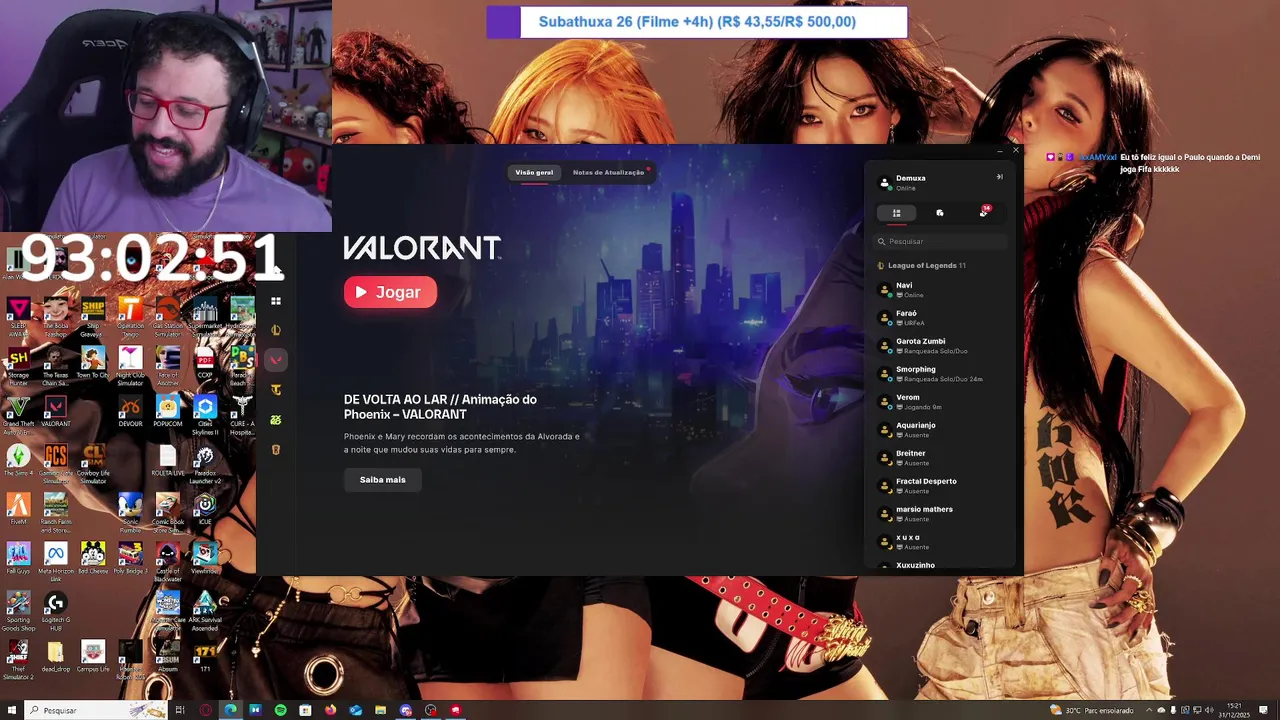This screenshot has height=720, width=1280.
Task: Open friend requests icon with 14 badge
Action: [984, 212]
